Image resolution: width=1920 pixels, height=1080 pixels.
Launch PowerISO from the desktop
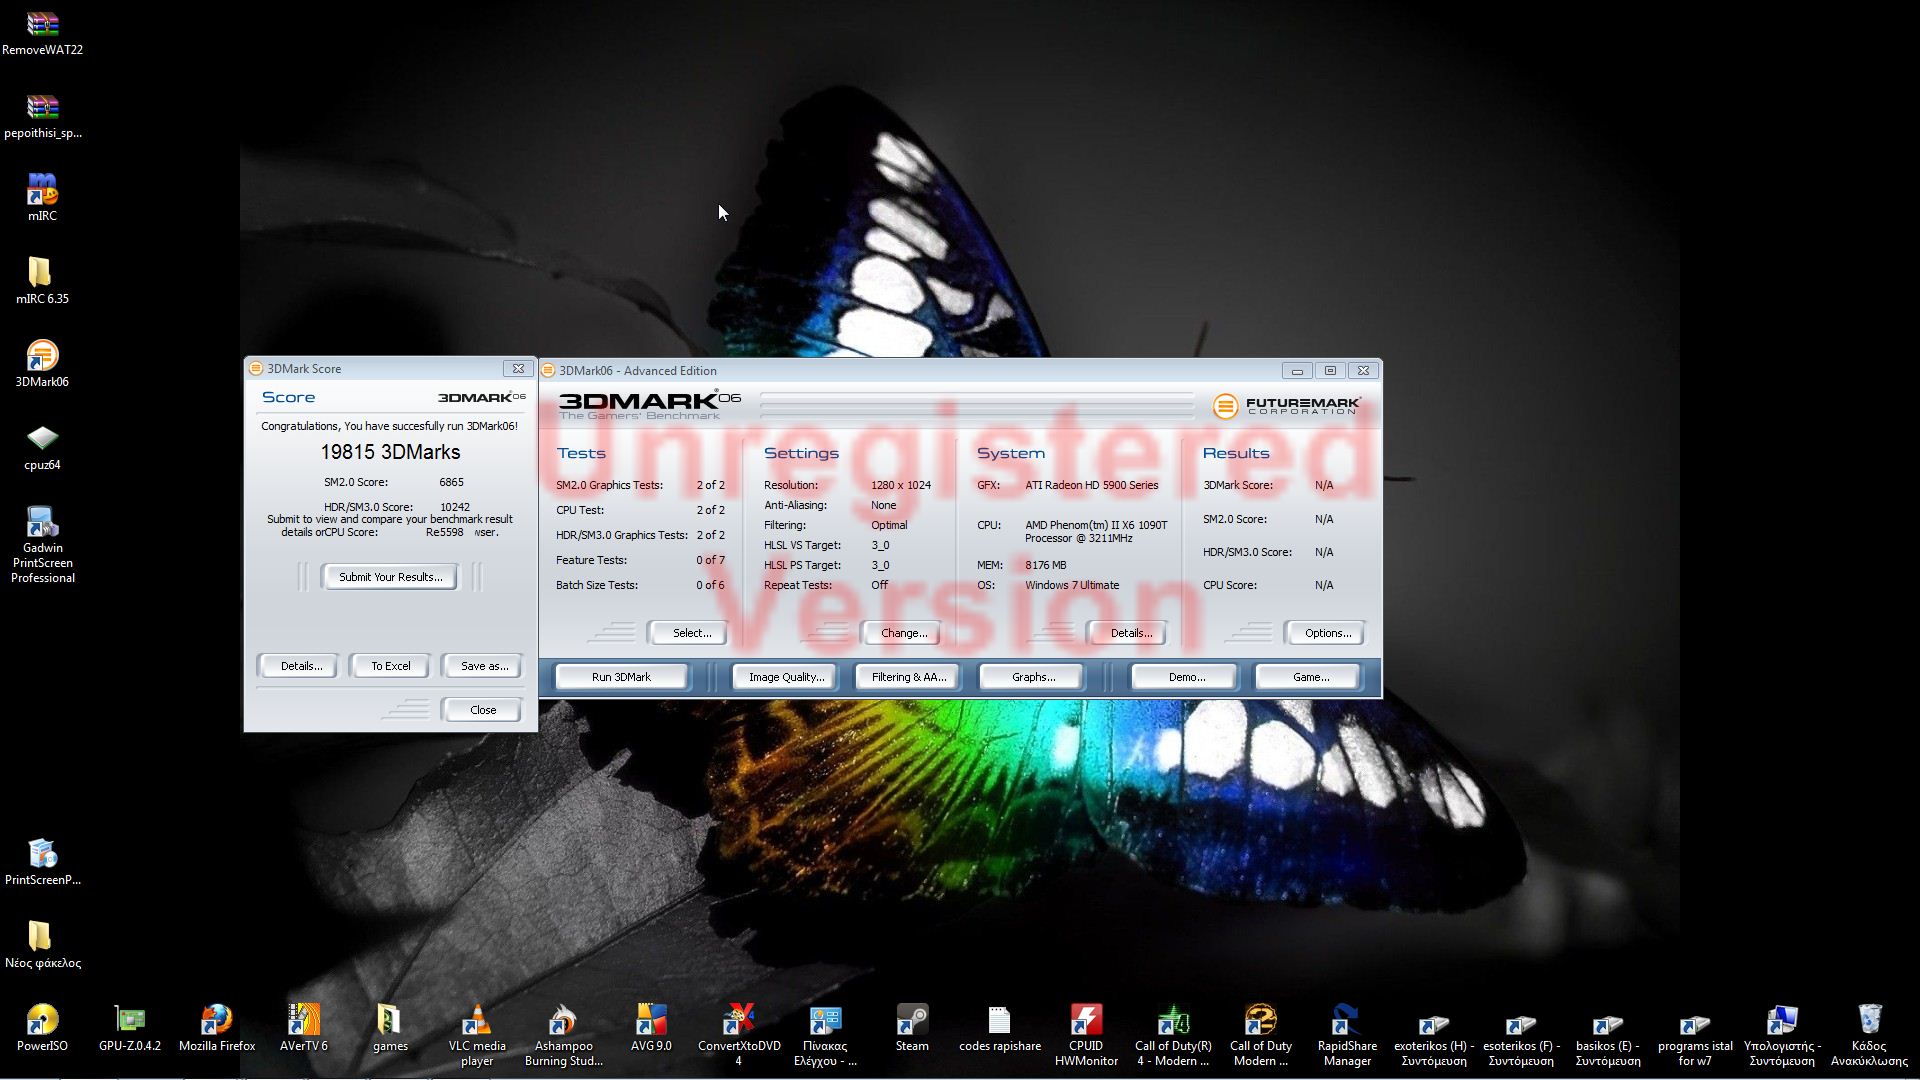click(x=42, y=1020)
